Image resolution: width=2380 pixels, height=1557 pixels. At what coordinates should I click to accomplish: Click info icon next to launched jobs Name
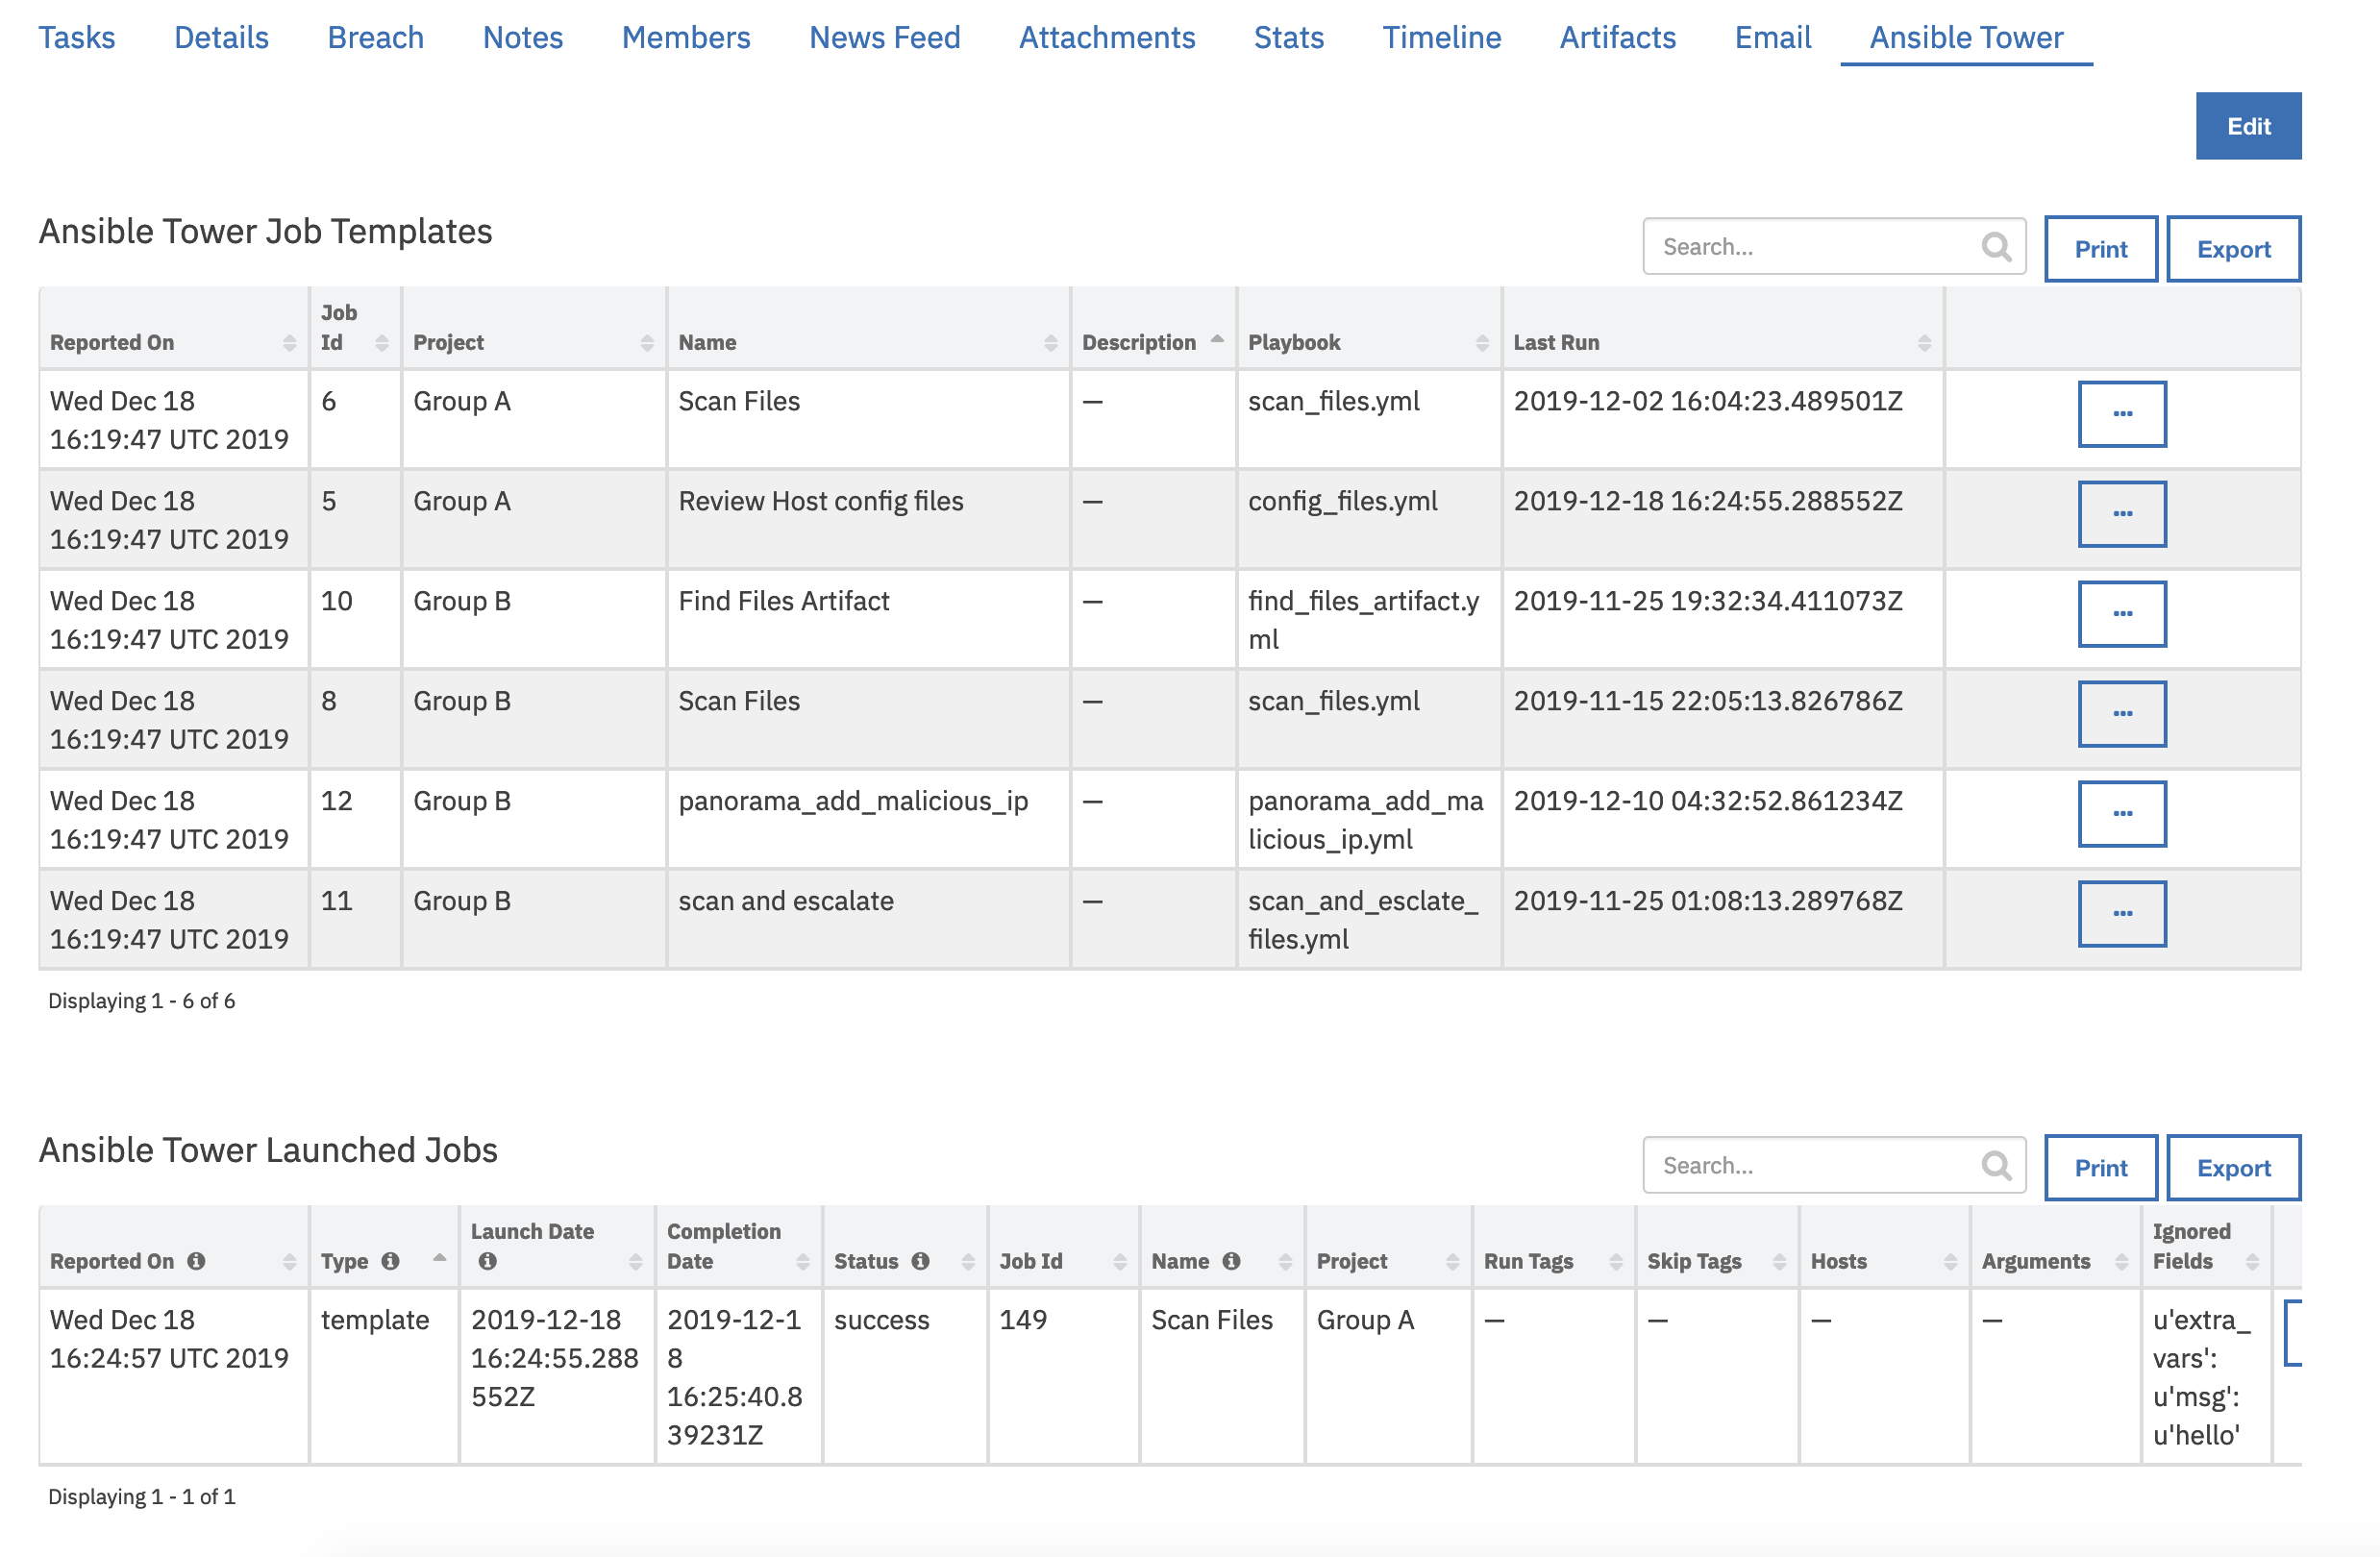coord(1231,1261)
